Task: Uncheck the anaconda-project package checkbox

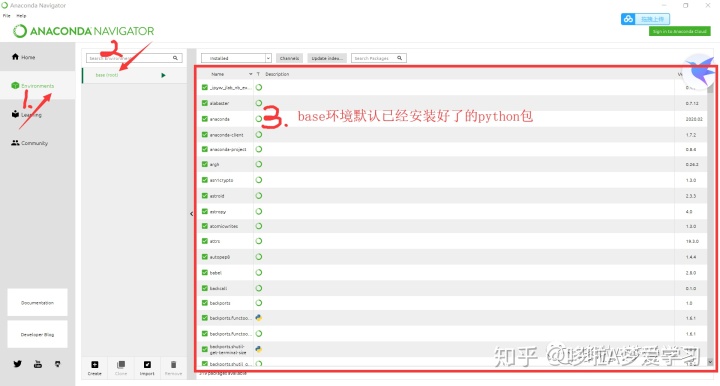Action: pyautogui.click(x=205, y=149)
